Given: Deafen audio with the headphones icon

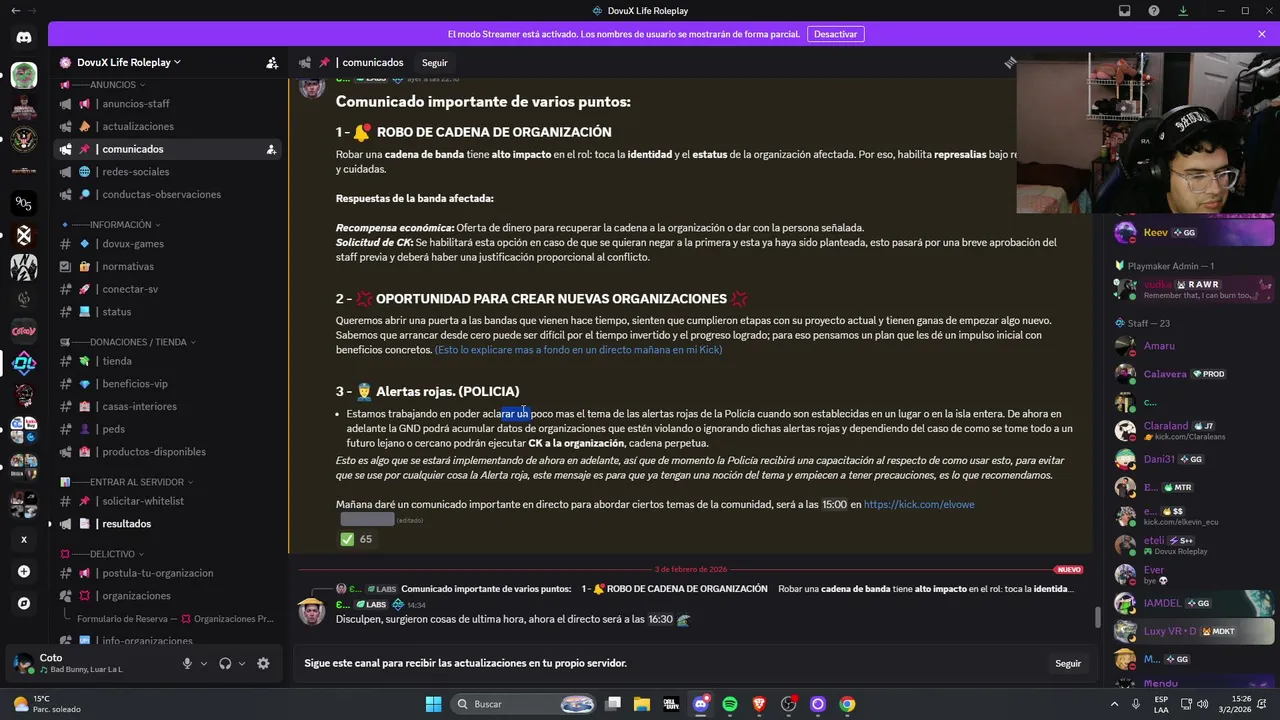Looking at the screenshot, I should (225, 663).
